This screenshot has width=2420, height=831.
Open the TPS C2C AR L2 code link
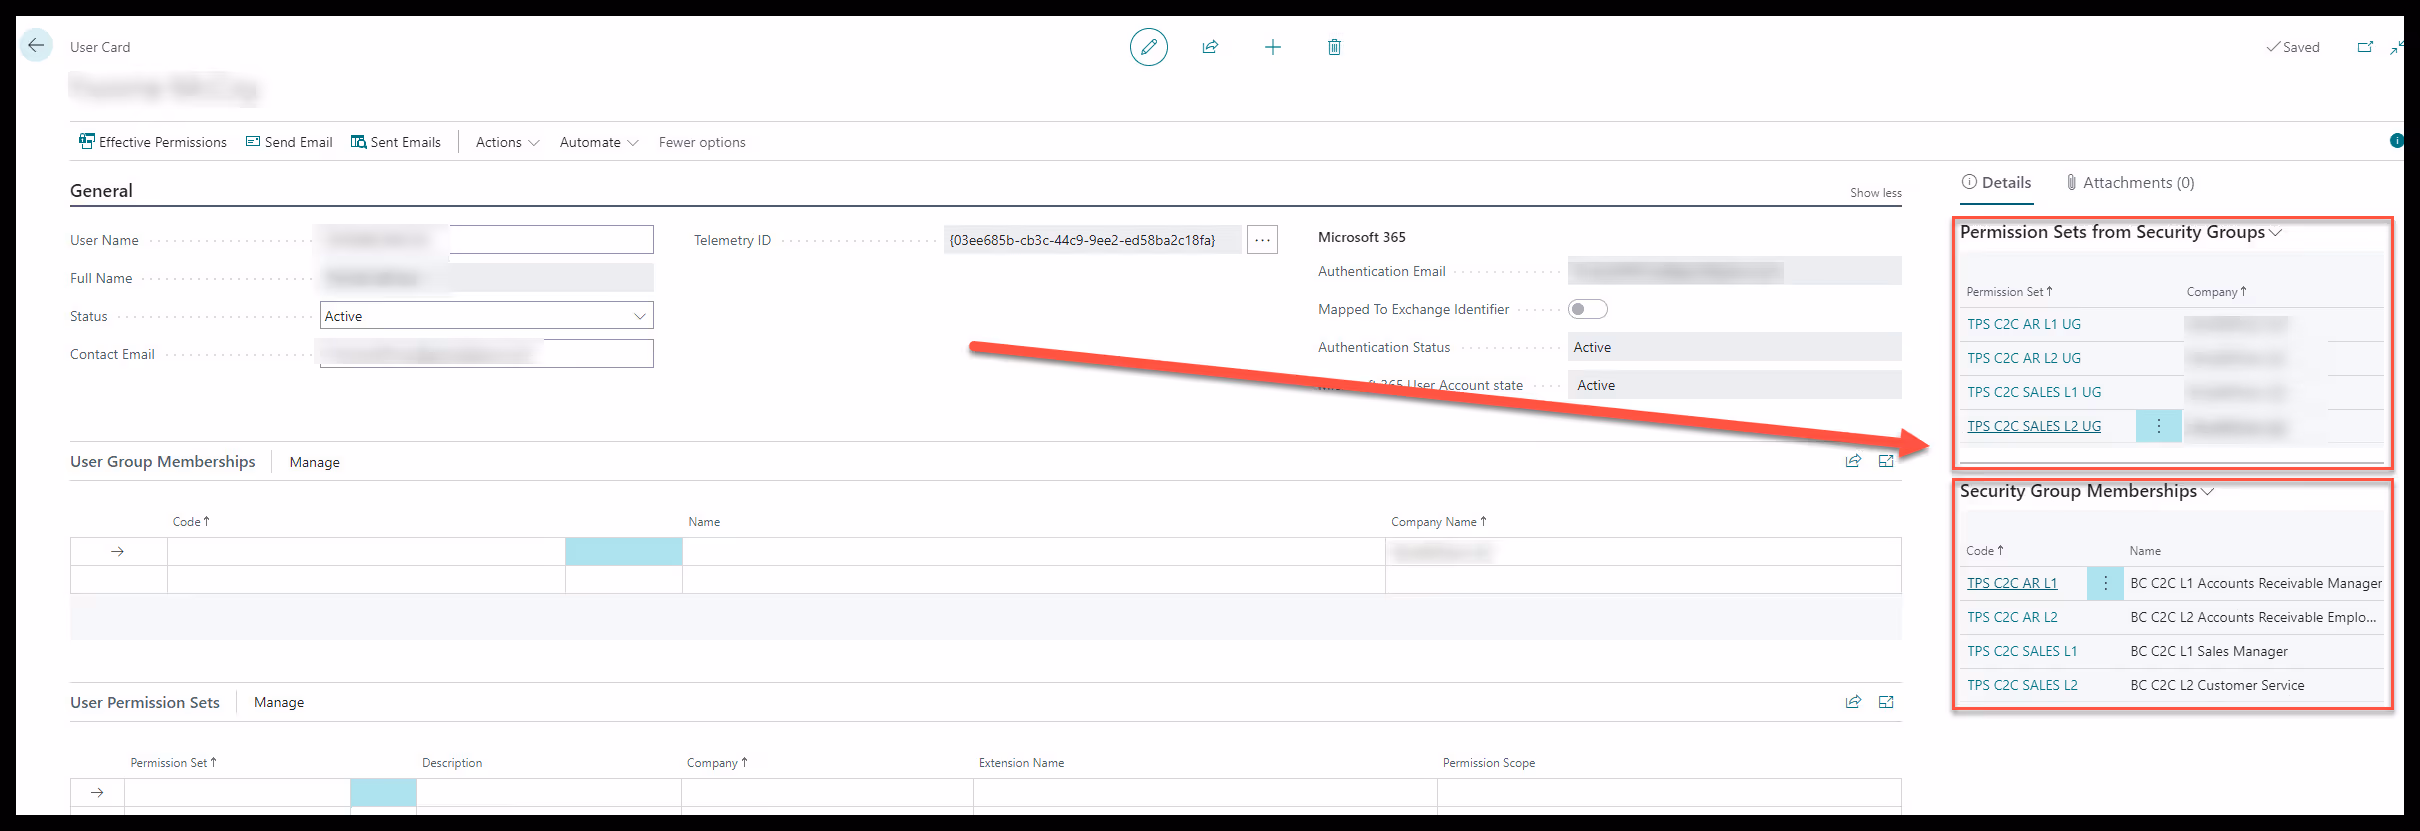point(2012,617)
